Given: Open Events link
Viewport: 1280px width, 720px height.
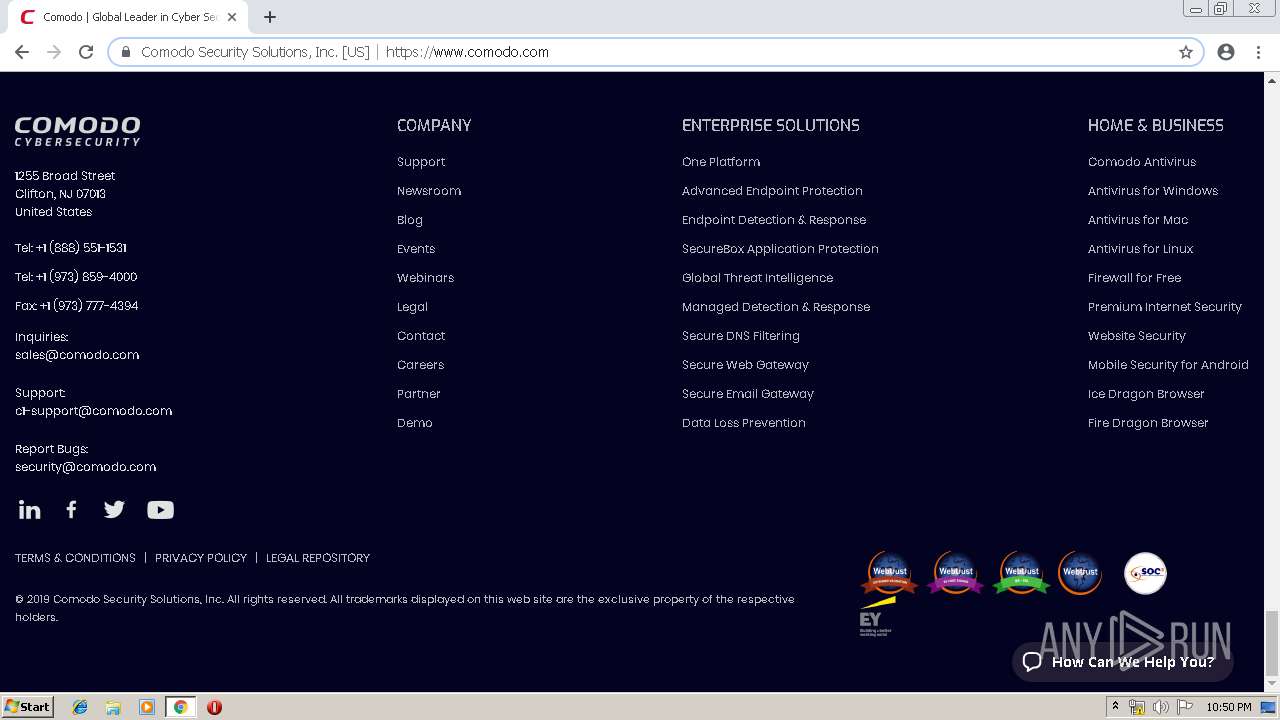Looking at the screenshot, I should click(416, 249).
